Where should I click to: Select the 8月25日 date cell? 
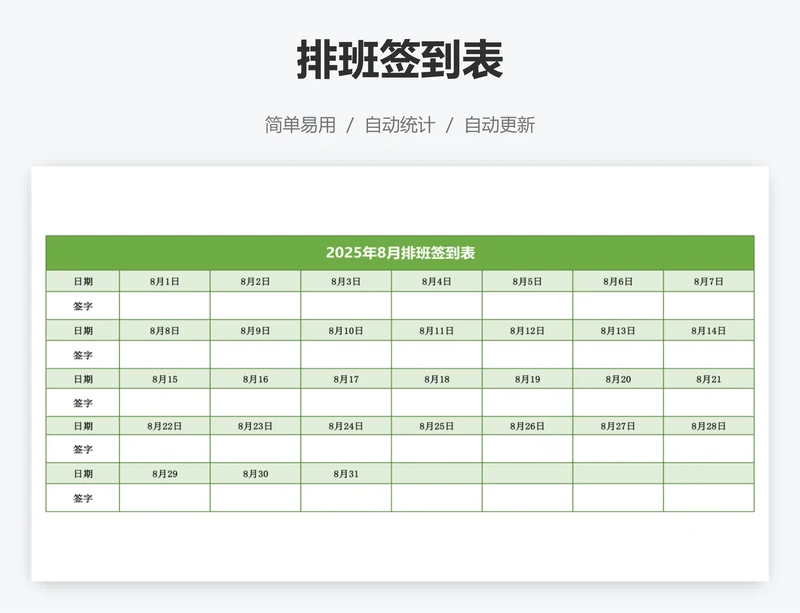pyautogui.click(x=437, y=426)
